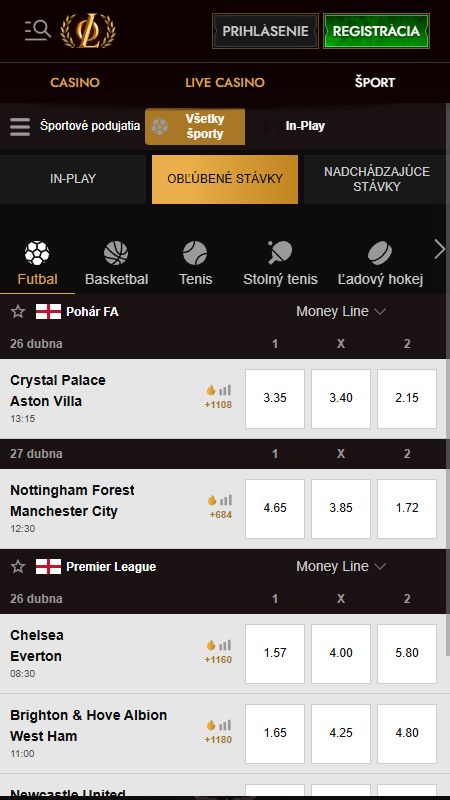The height and width of the screenshot is (800, 450).
Task: Open Chelsea vs Everton +1160 markets
Action: pos(218,653)
